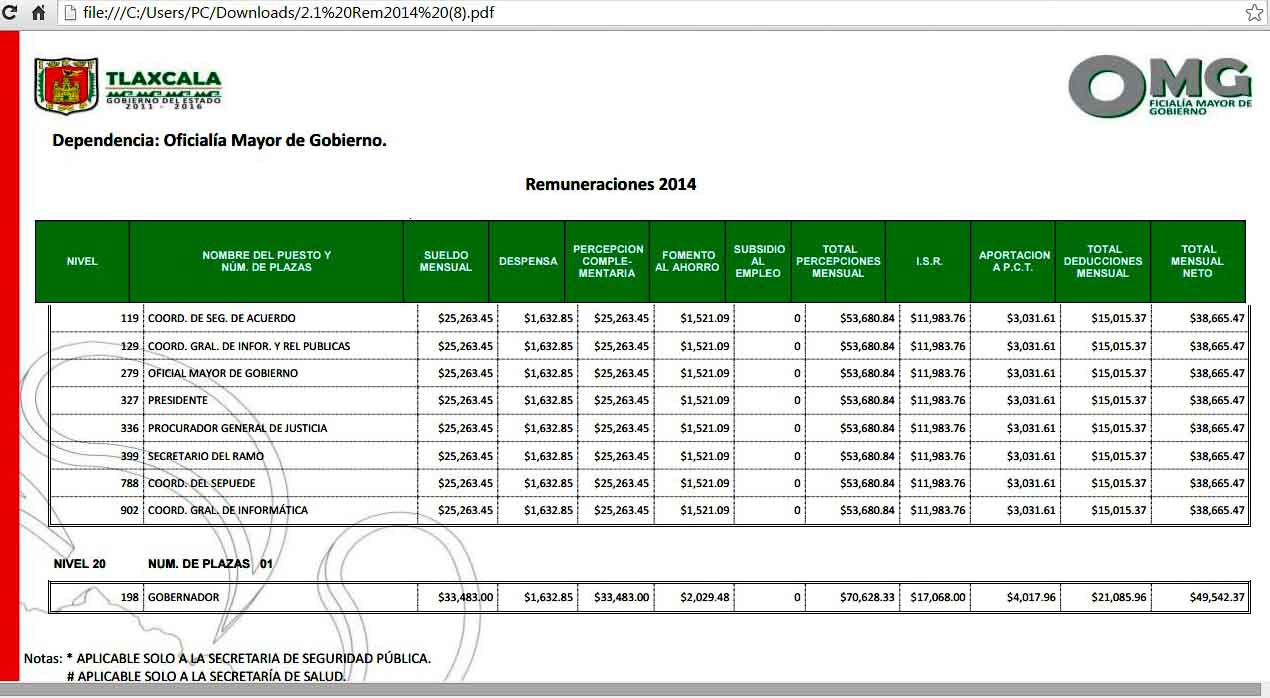Click the FOMENTO AL AHORRO header
Image resolution: width=1270 pixels, height=698 pixels.
687,261
